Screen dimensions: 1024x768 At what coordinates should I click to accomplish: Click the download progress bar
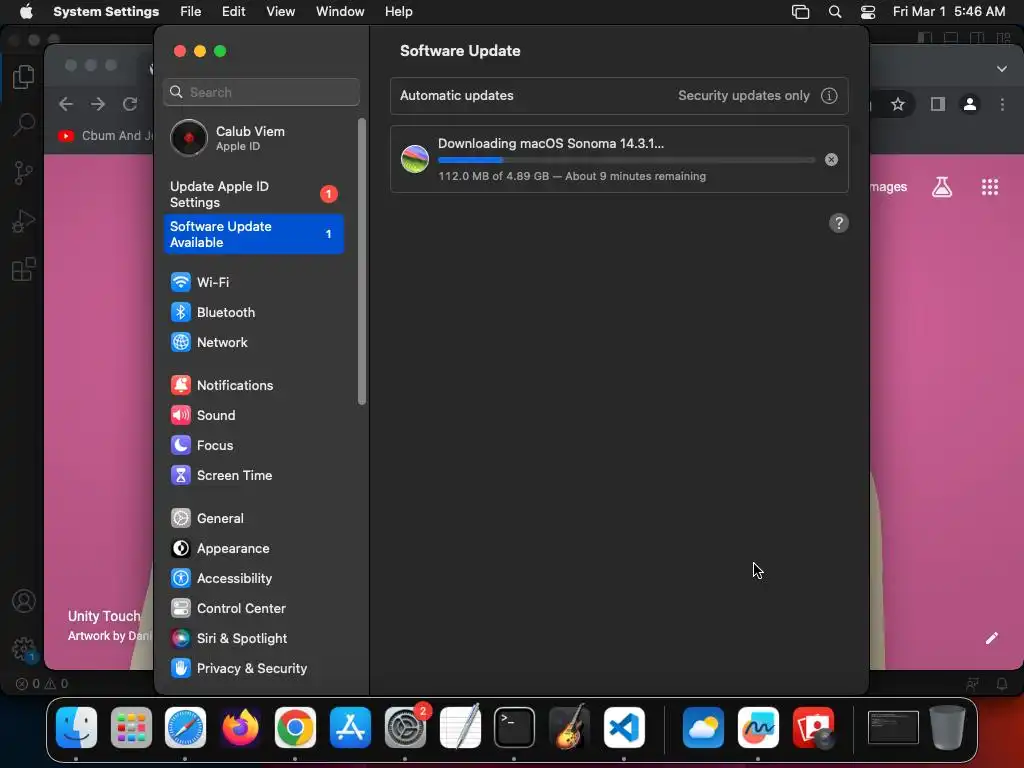[x=626, y=160]
